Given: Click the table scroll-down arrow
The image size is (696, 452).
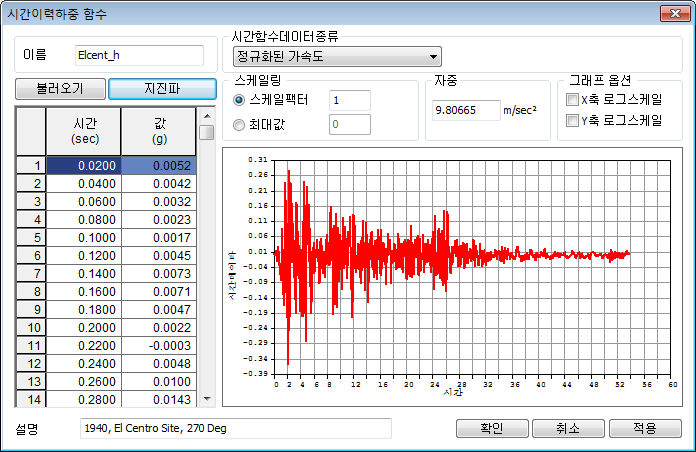Looking at the screenshot, I should (x=207, y=399).
